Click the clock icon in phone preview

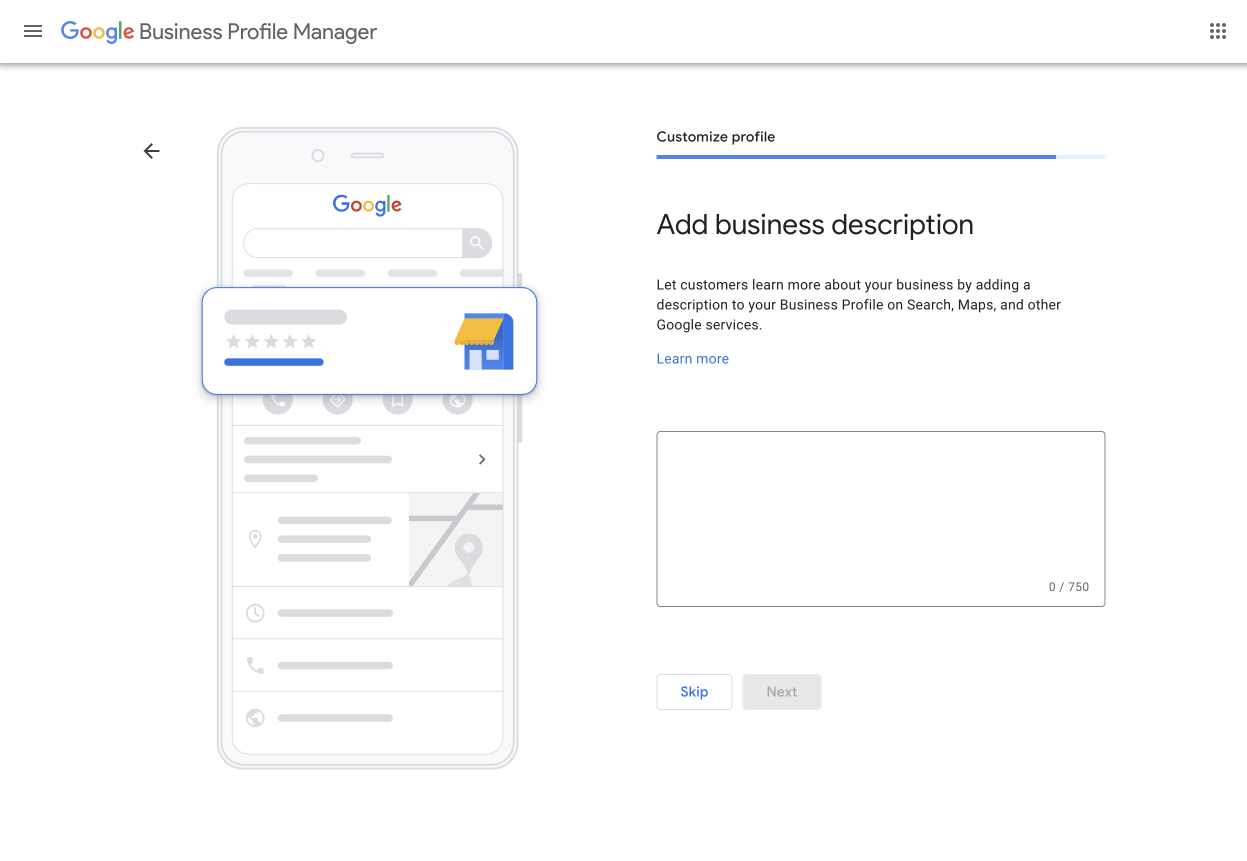click(255, 613)
